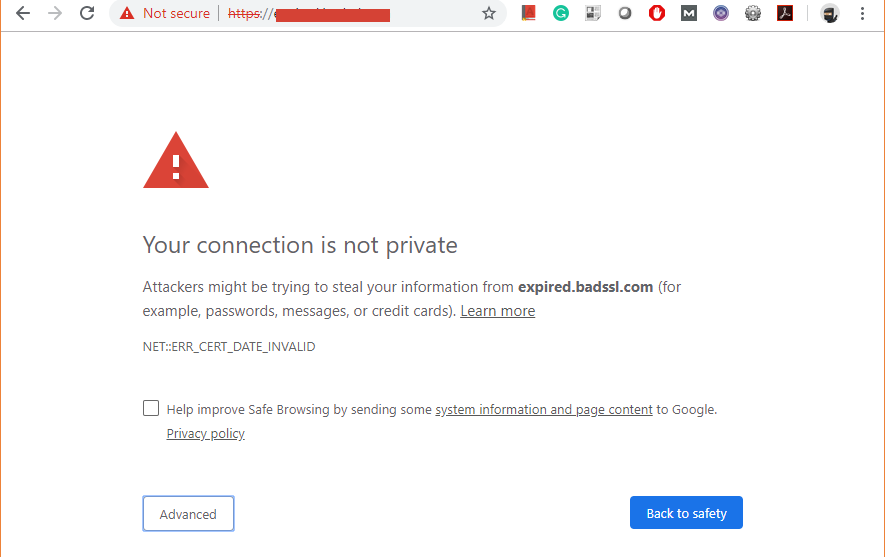Follow the system information and page content link

click(544, 409)
